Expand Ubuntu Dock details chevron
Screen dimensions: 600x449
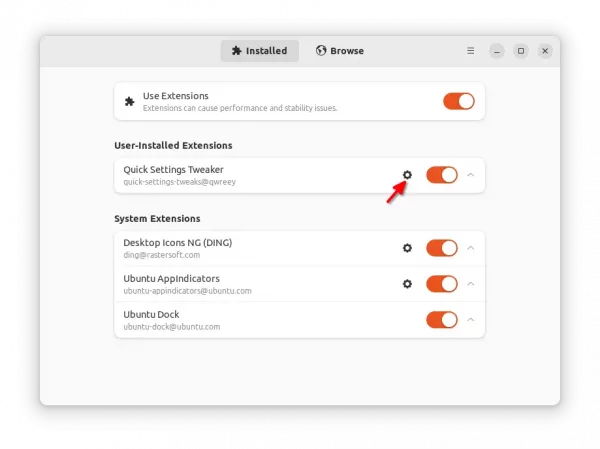point(471,320)
